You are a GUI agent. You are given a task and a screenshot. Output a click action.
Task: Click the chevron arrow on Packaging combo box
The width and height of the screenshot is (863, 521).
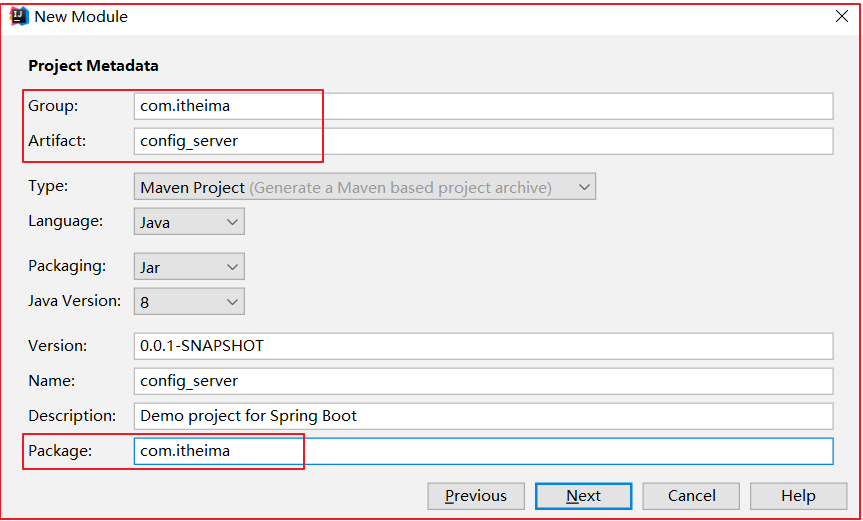[x=233, y=267]
